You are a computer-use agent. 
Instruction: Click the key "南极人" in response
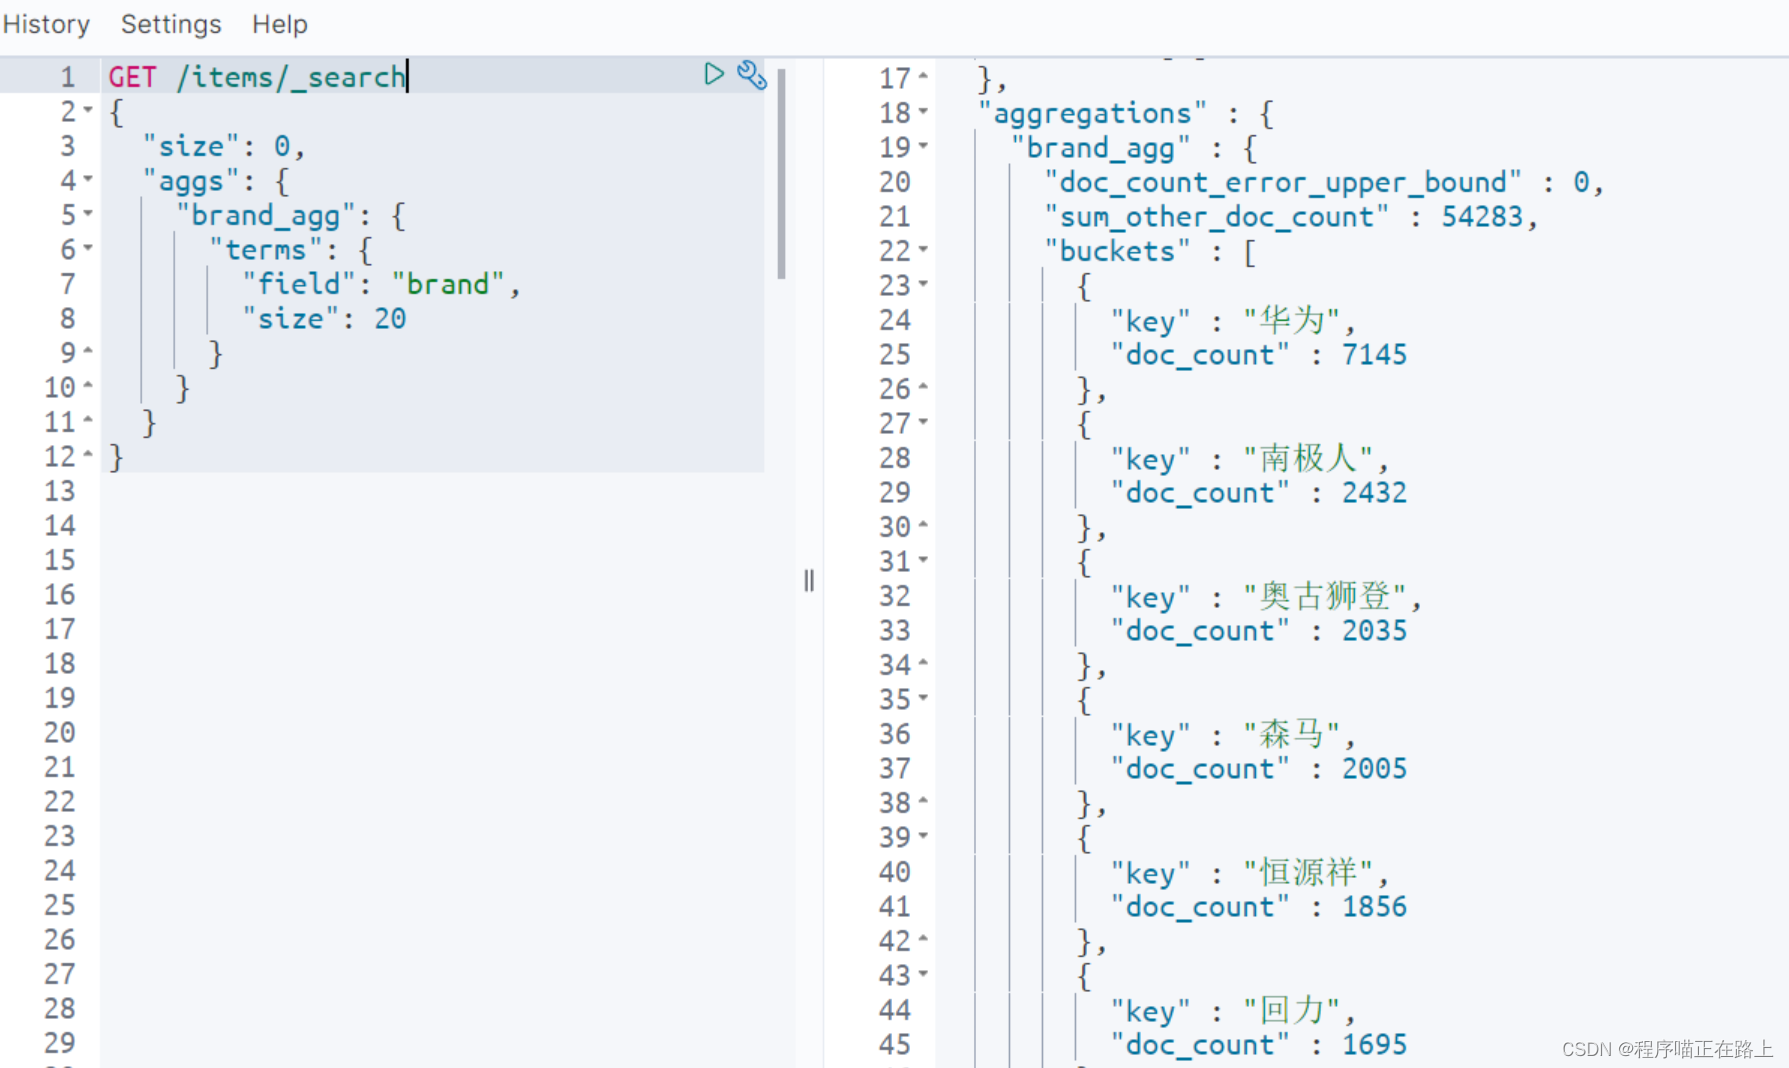1308,458
